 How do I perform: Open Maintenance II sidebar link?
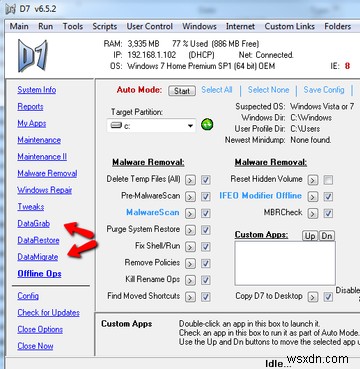42,157
